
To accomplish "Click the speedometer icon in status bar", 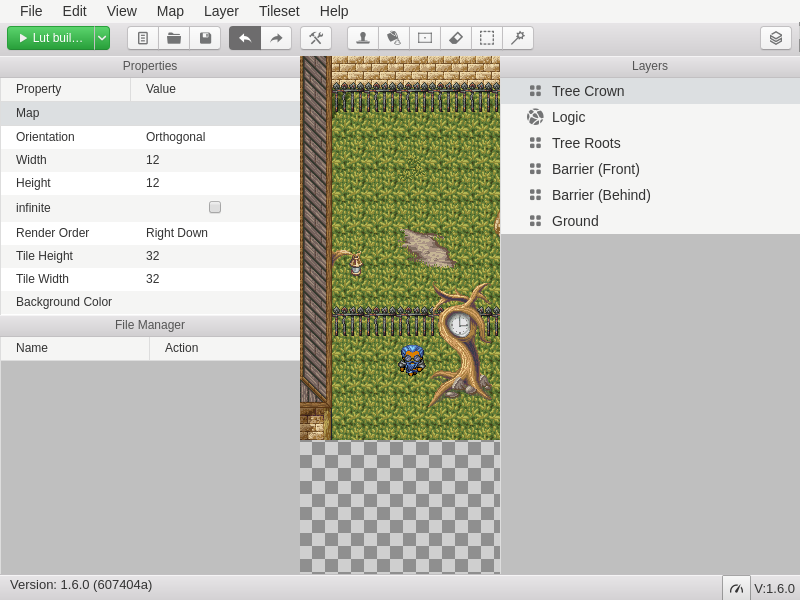I will click(x=736, y=588).
